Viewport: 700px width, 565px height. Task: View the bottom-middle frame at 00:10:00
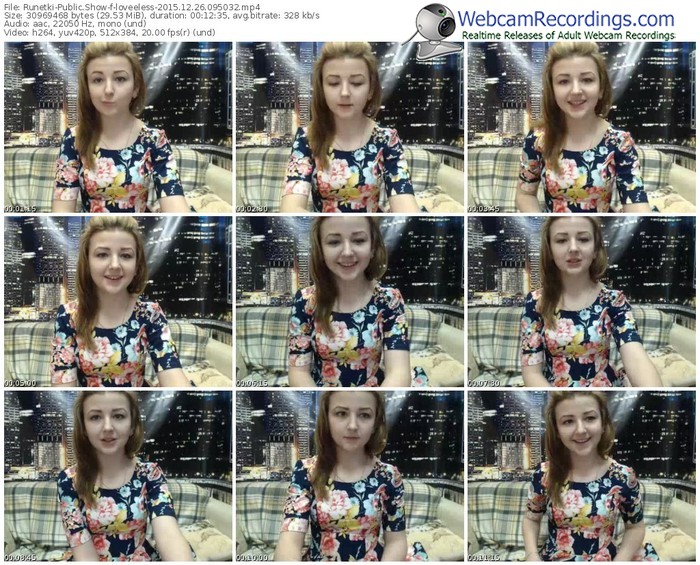point(349,475)
